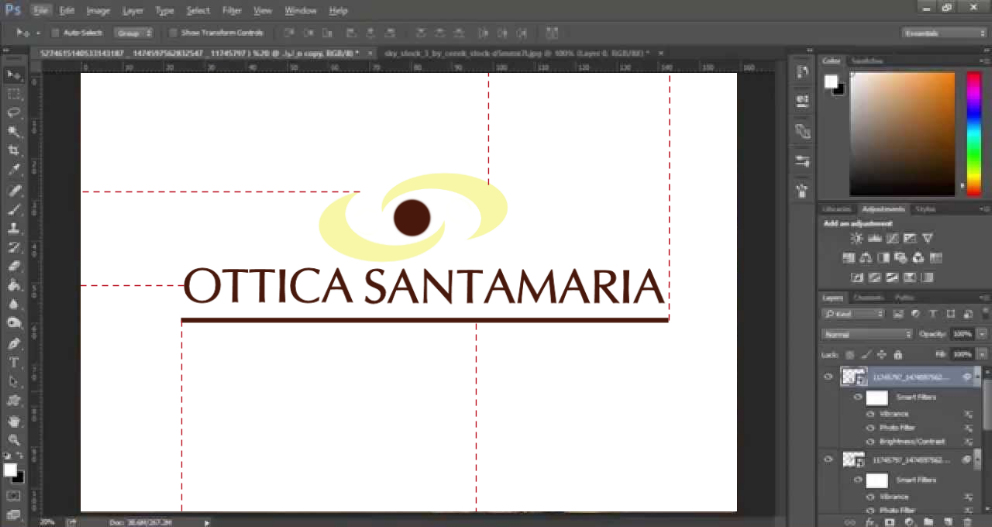Screen dimensions: 992x527
Task: Select the Horizontal Type tool
Action: 14,362
